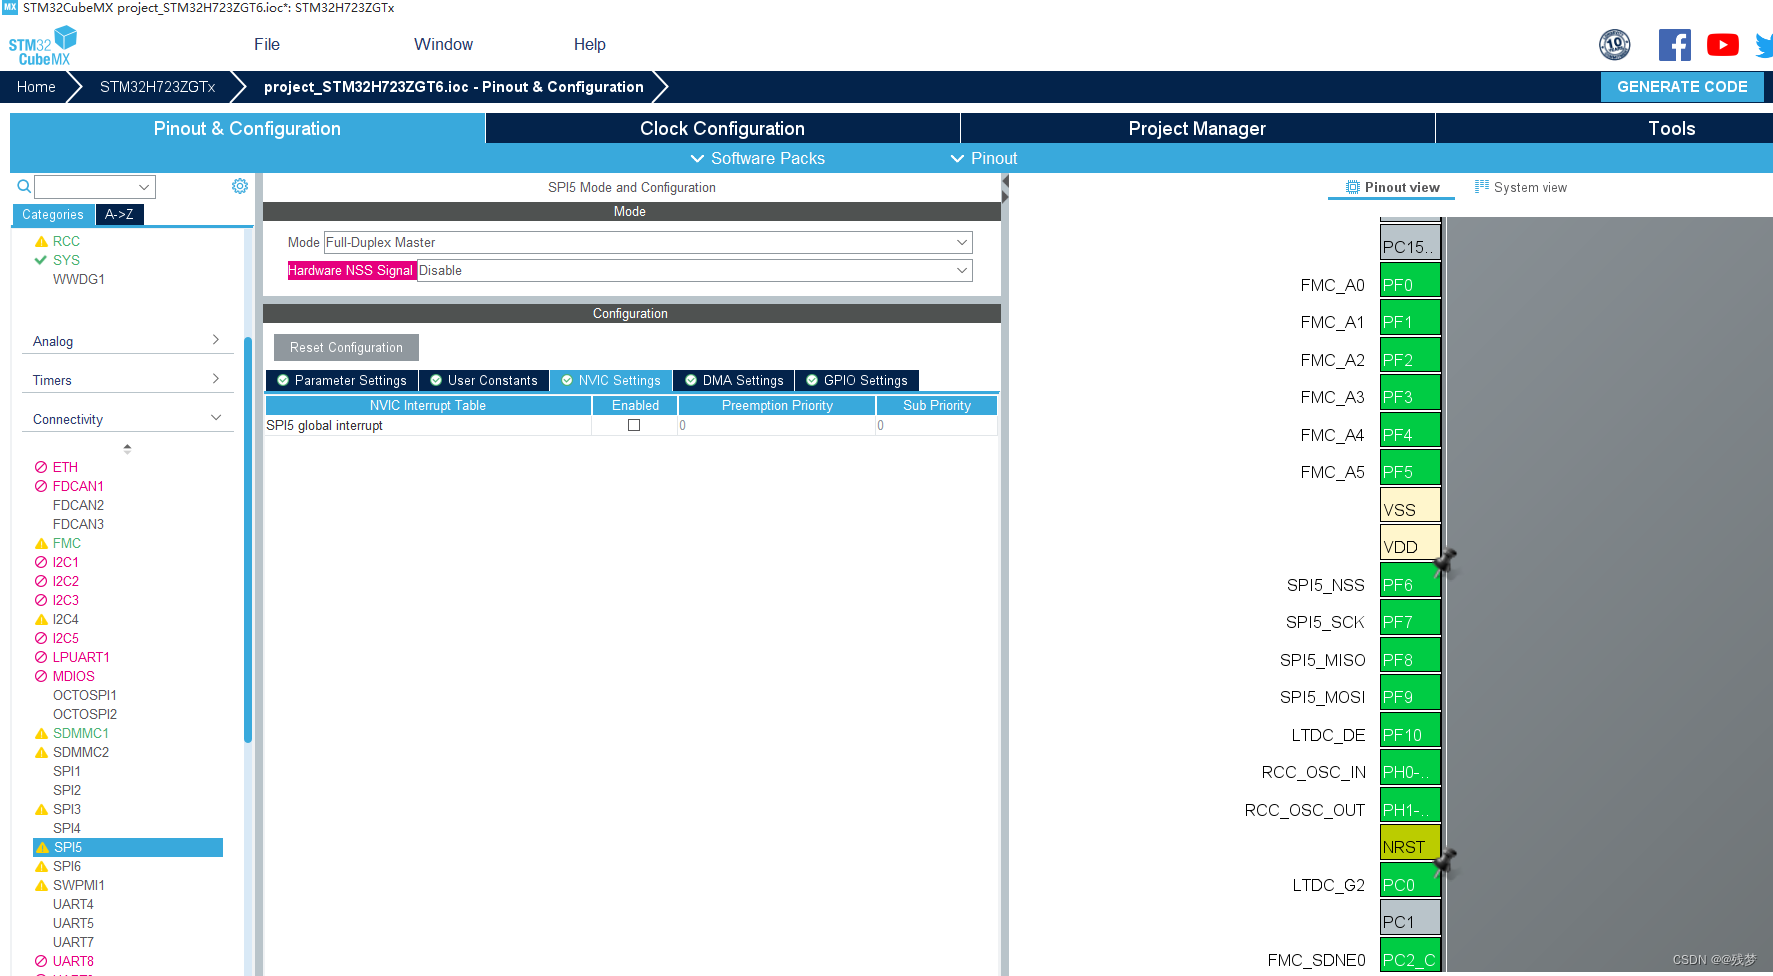Open the Facebook icon link
Screen dimensions: 1773x976
click(x=1675, y=45)
